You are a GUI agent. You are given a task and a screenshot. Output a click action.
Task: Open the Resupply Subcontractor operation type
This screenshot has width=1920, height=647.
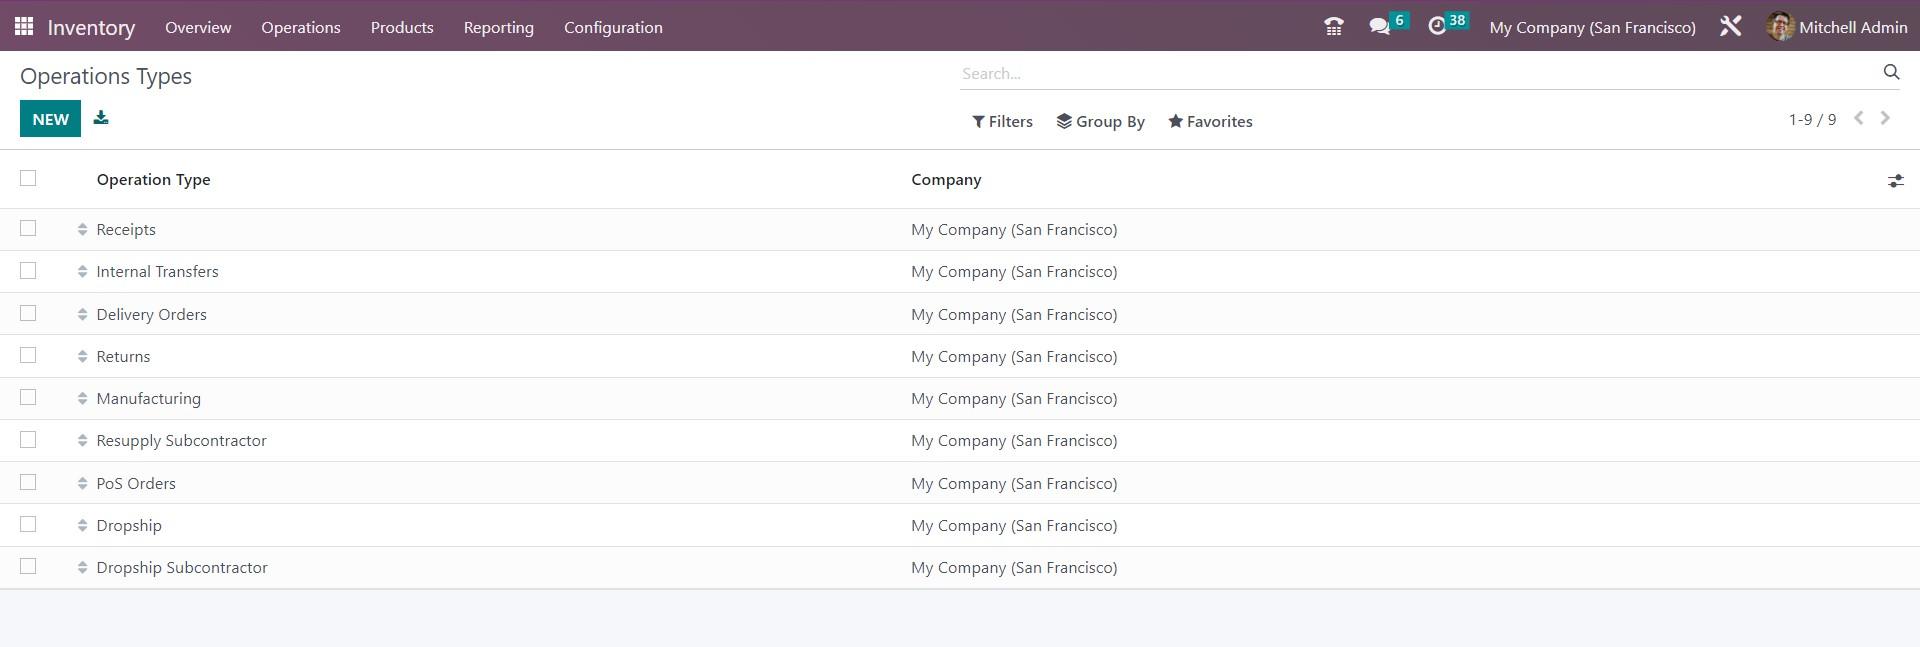(181, 441)
